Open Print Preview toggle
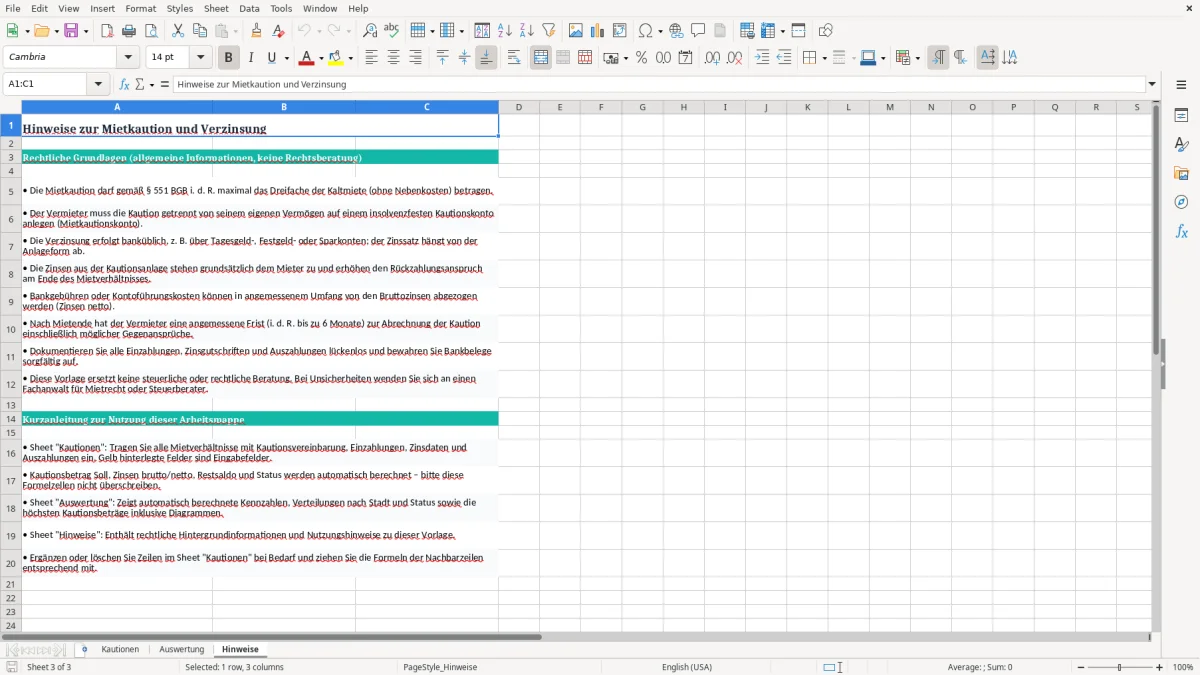Image resolution: width=1200 pixels, height=675 pixels. (151, 31)
